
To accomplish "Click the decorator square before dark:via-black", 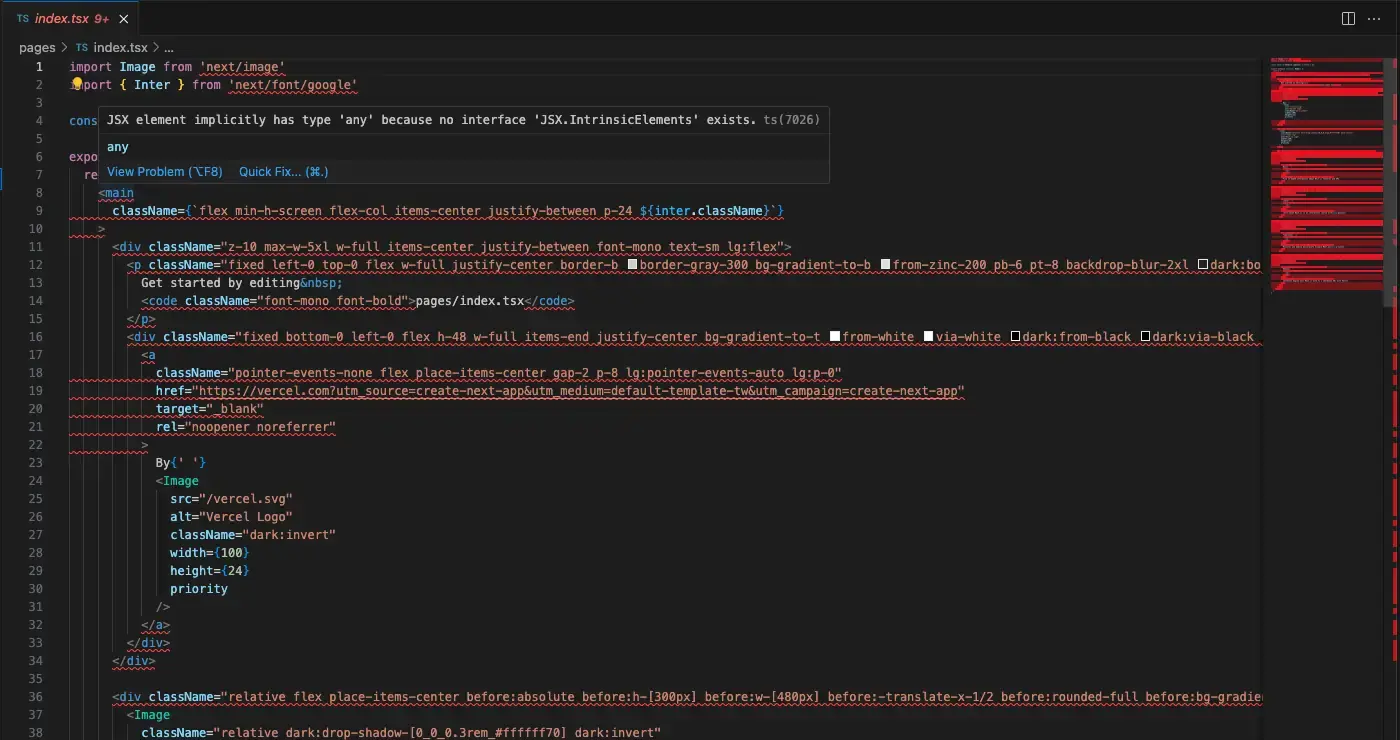I will (x=1145, y=337).
